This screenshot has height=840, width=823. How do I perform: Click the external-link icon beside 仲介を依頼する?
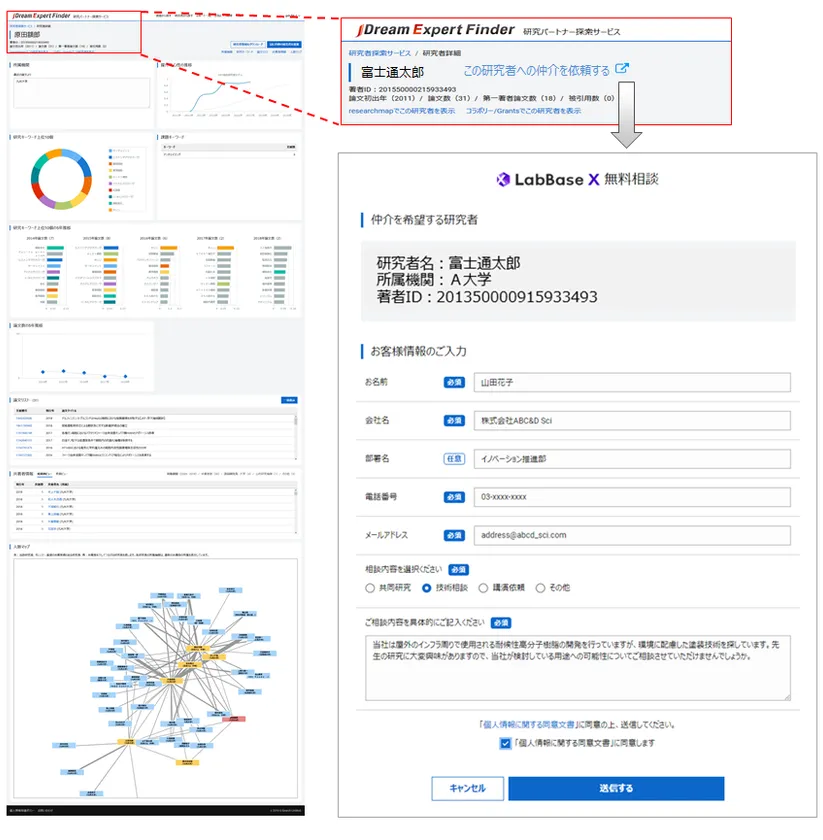point(622,69)
